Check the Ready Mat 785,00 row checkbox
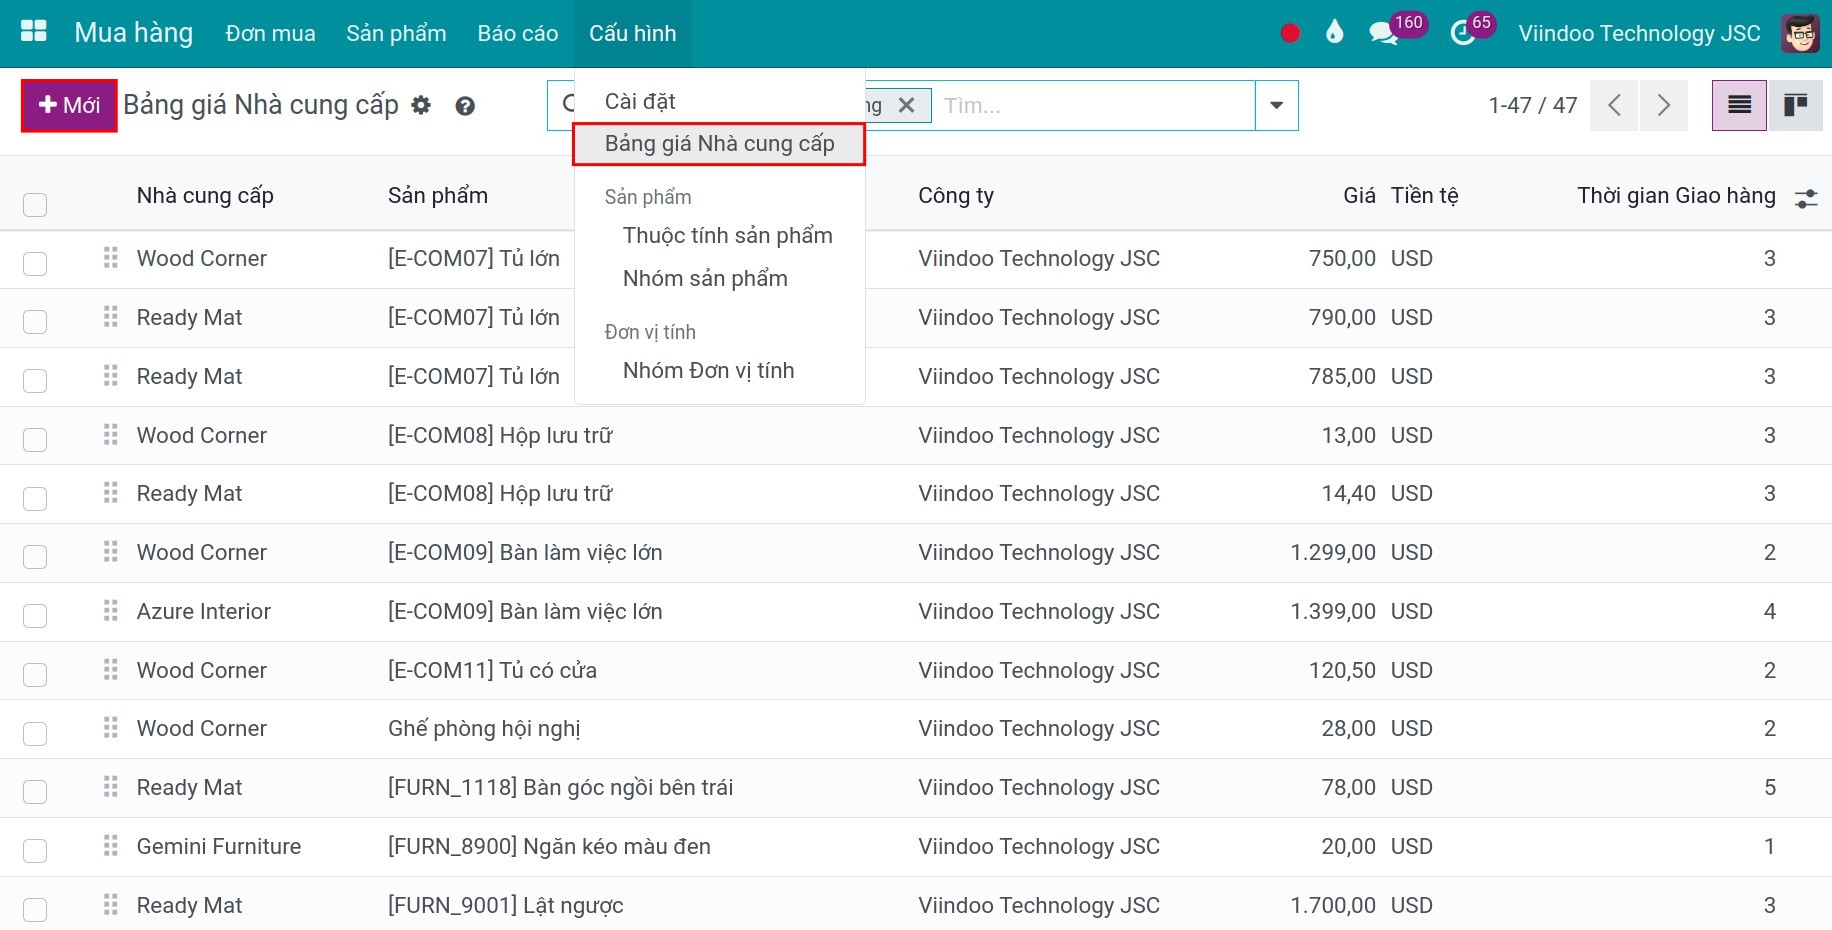1832x930 pixels. [35, 380]
